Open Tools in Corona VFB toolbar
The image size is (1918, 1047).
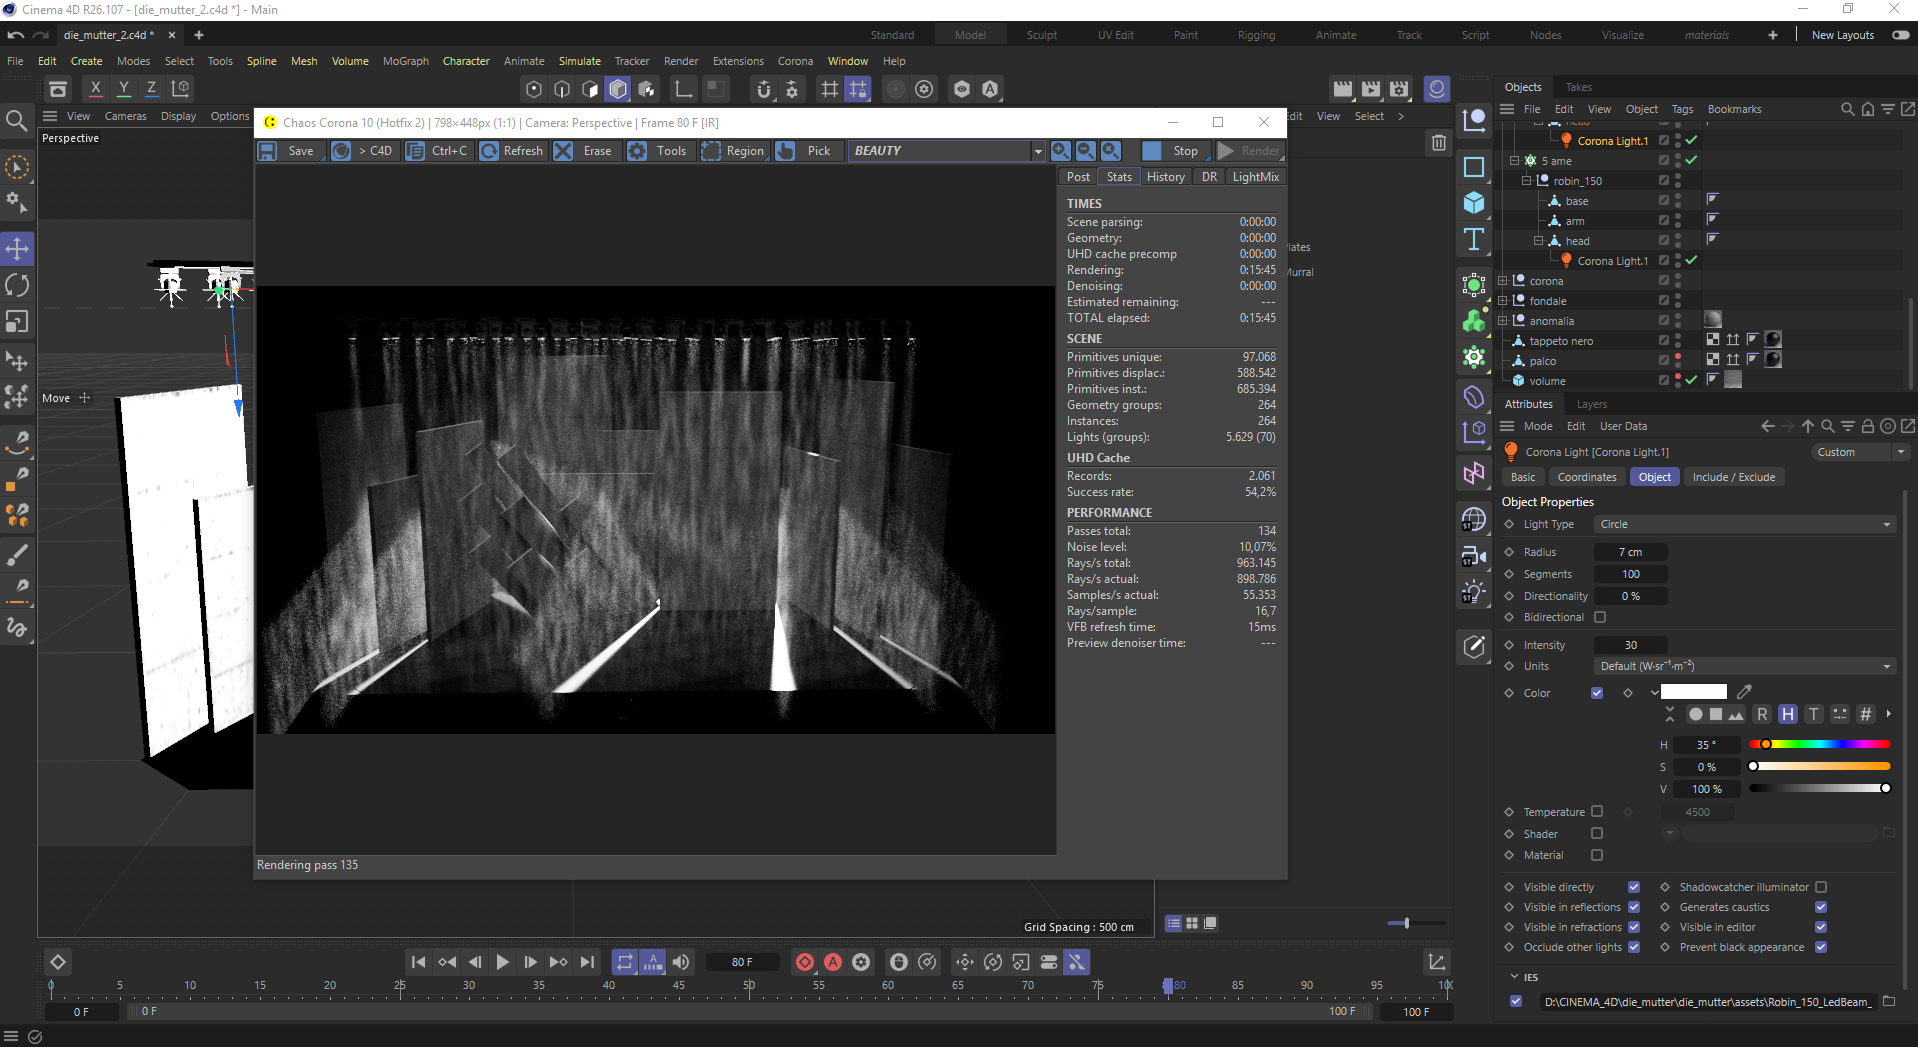pos(658,151)
